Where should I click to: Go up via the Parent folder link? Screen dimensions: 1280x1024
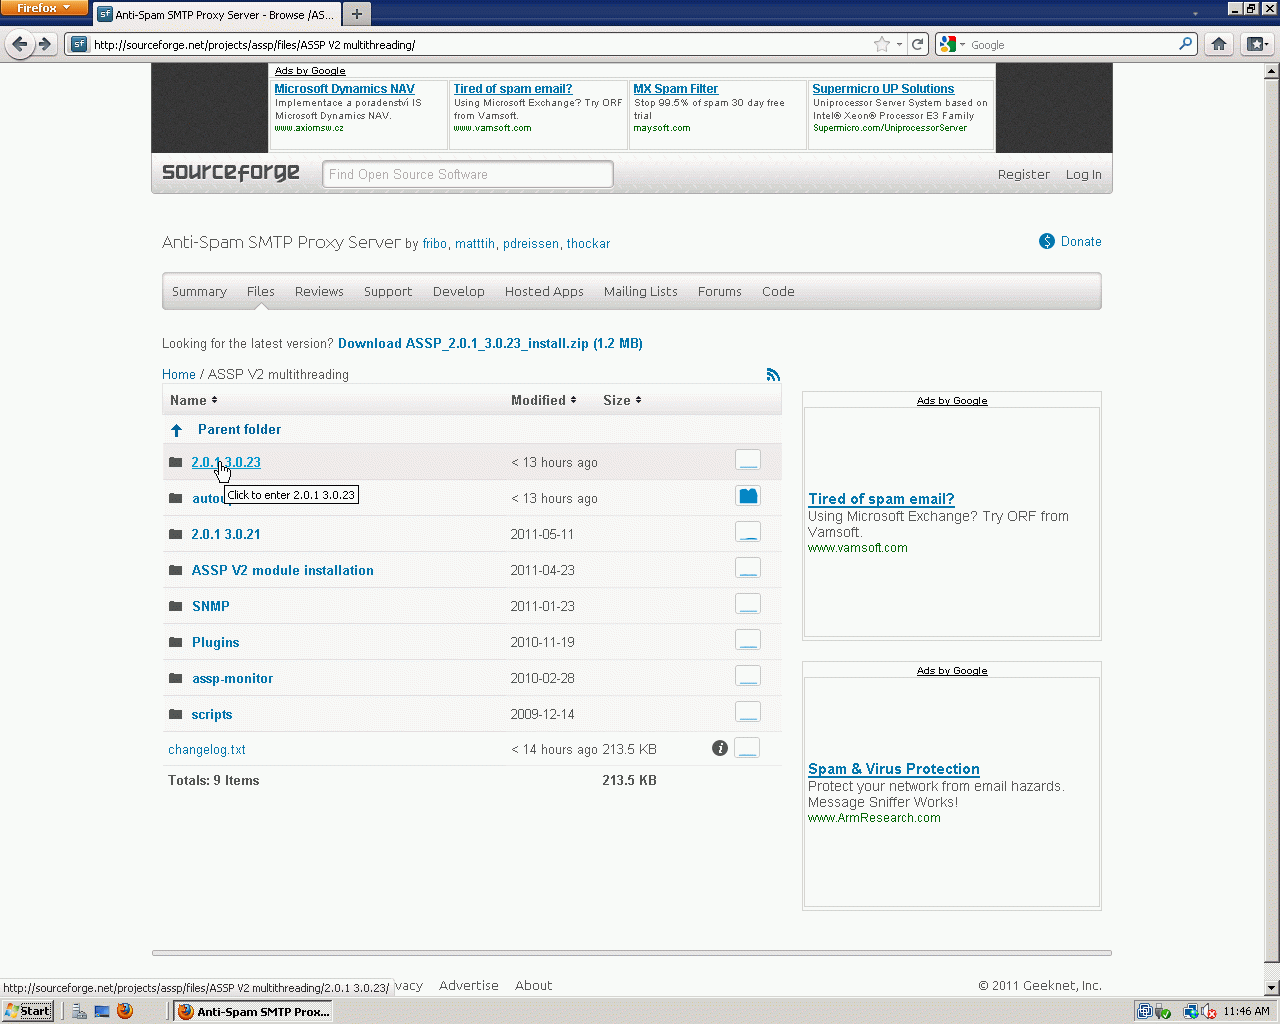coord(240,429)
